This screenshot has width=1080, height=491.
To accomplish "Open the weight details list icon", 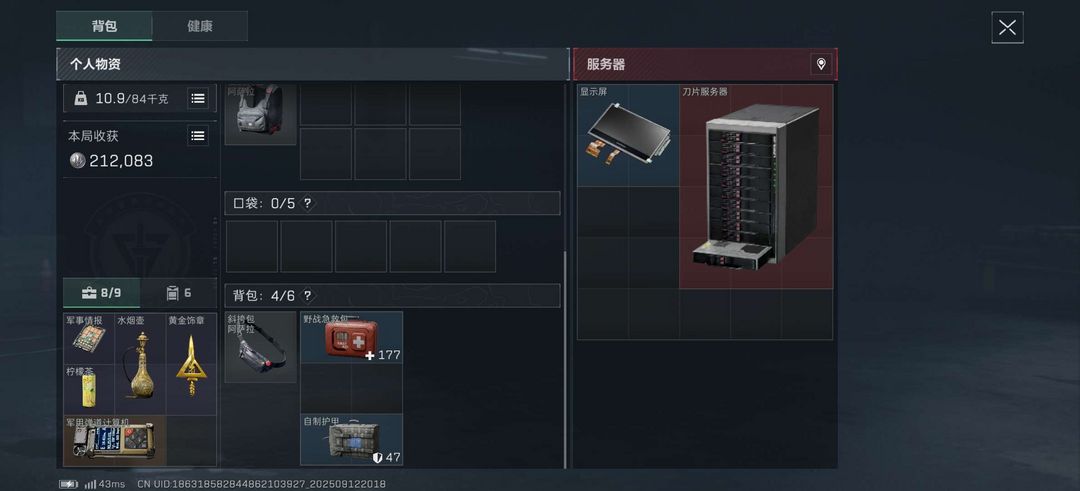I will pyautogui.click(x=198, y=98).
